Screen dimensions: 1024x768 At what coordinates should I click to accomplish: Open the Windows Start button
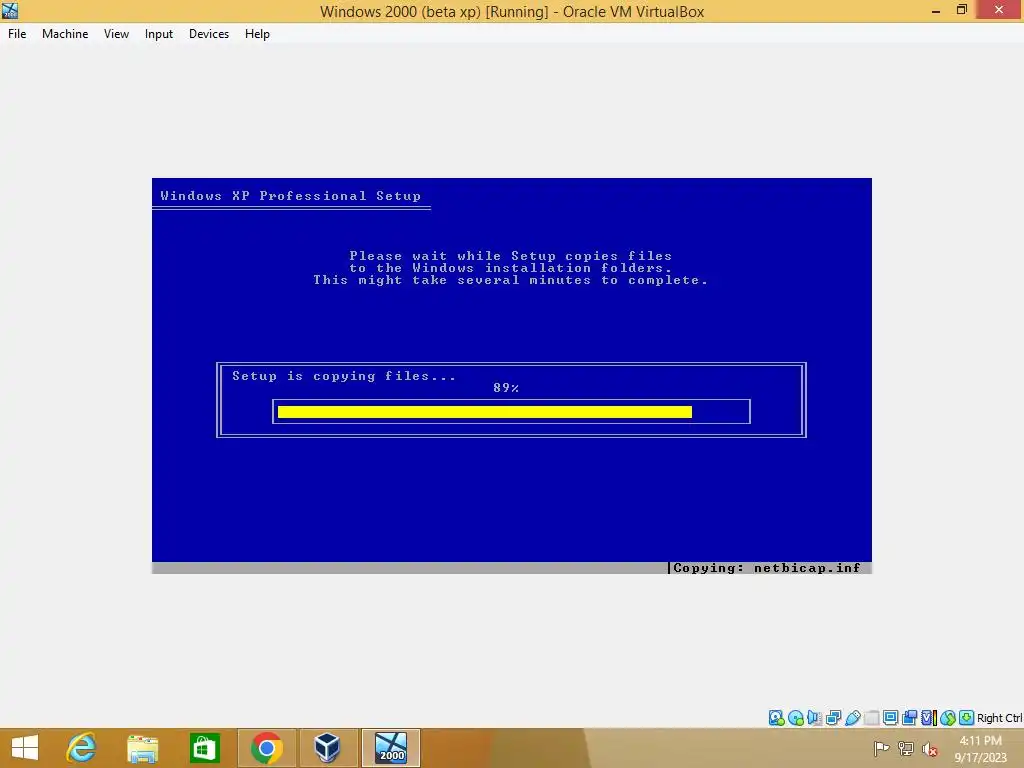click(x=25, y=748)
